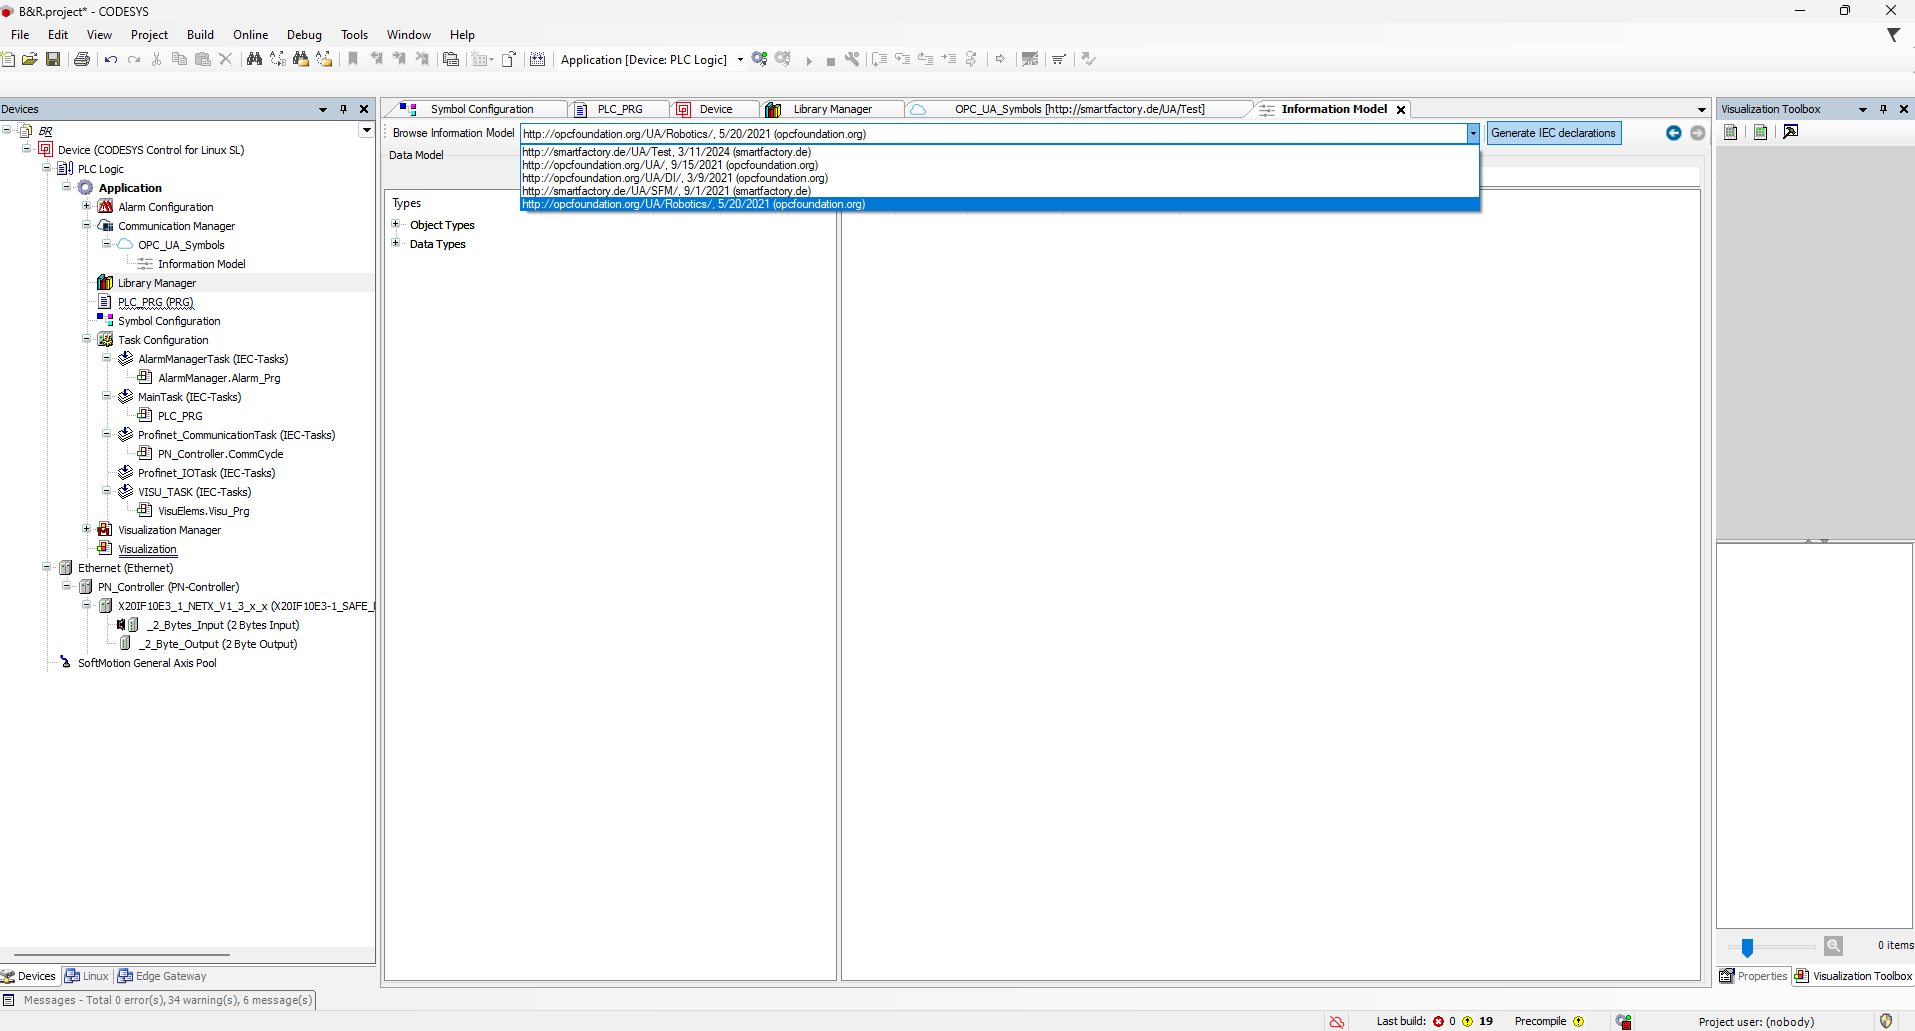
Task: Click Generate IEC declarations button
Action: point(1553,133)
